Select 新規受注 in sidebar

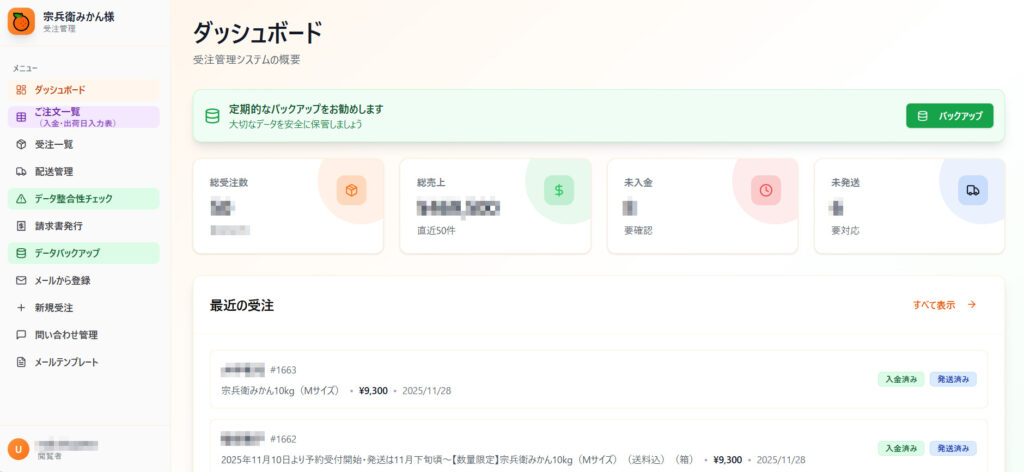84,307
